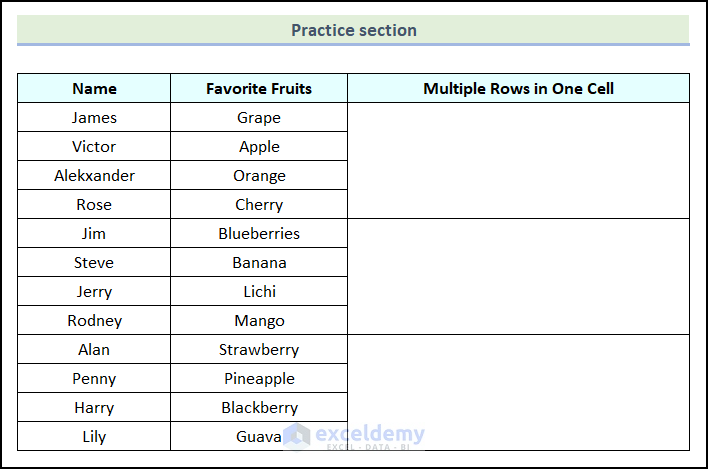Screen dimensions: 708x469
Task: Select the cell containing James
Action: click(x=94, y=117)
